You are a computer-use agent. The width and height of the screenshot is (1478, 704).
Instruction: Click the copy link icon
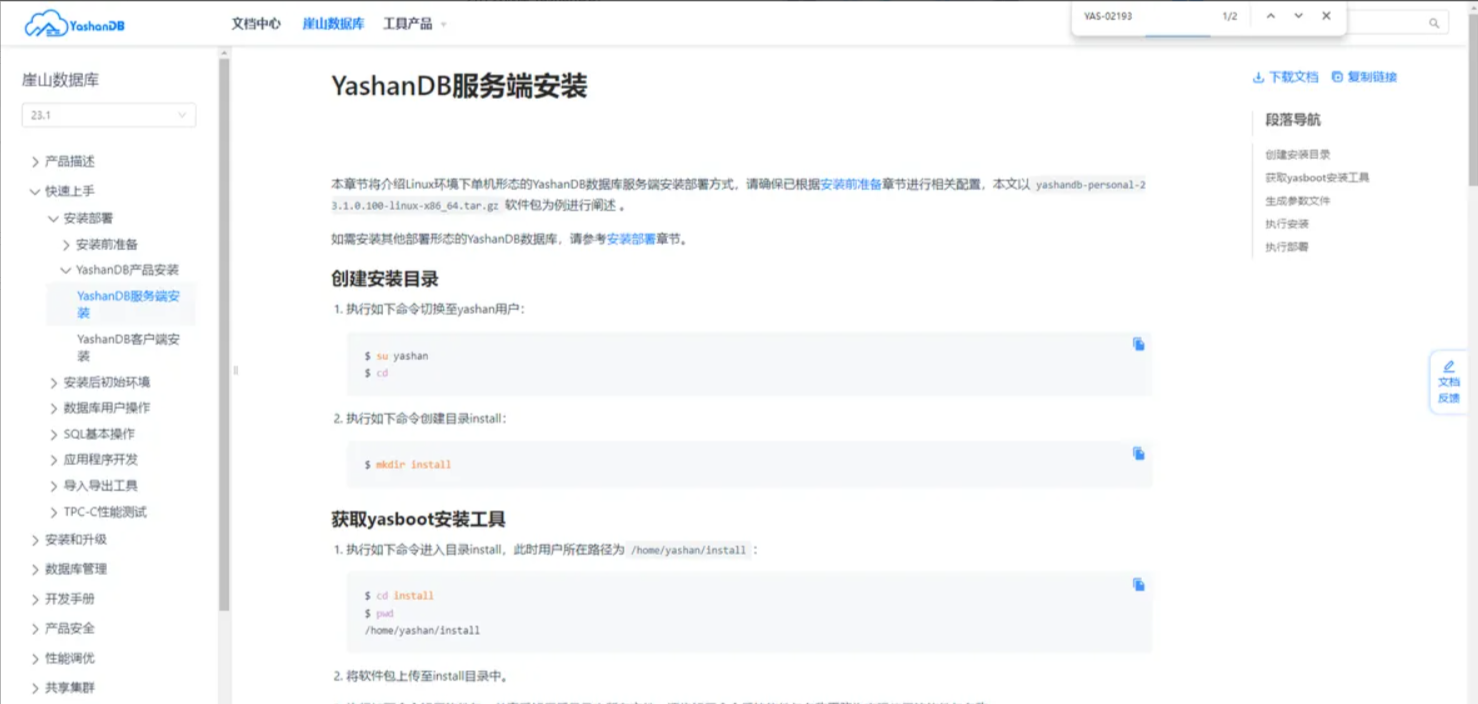coord(1337,77)
